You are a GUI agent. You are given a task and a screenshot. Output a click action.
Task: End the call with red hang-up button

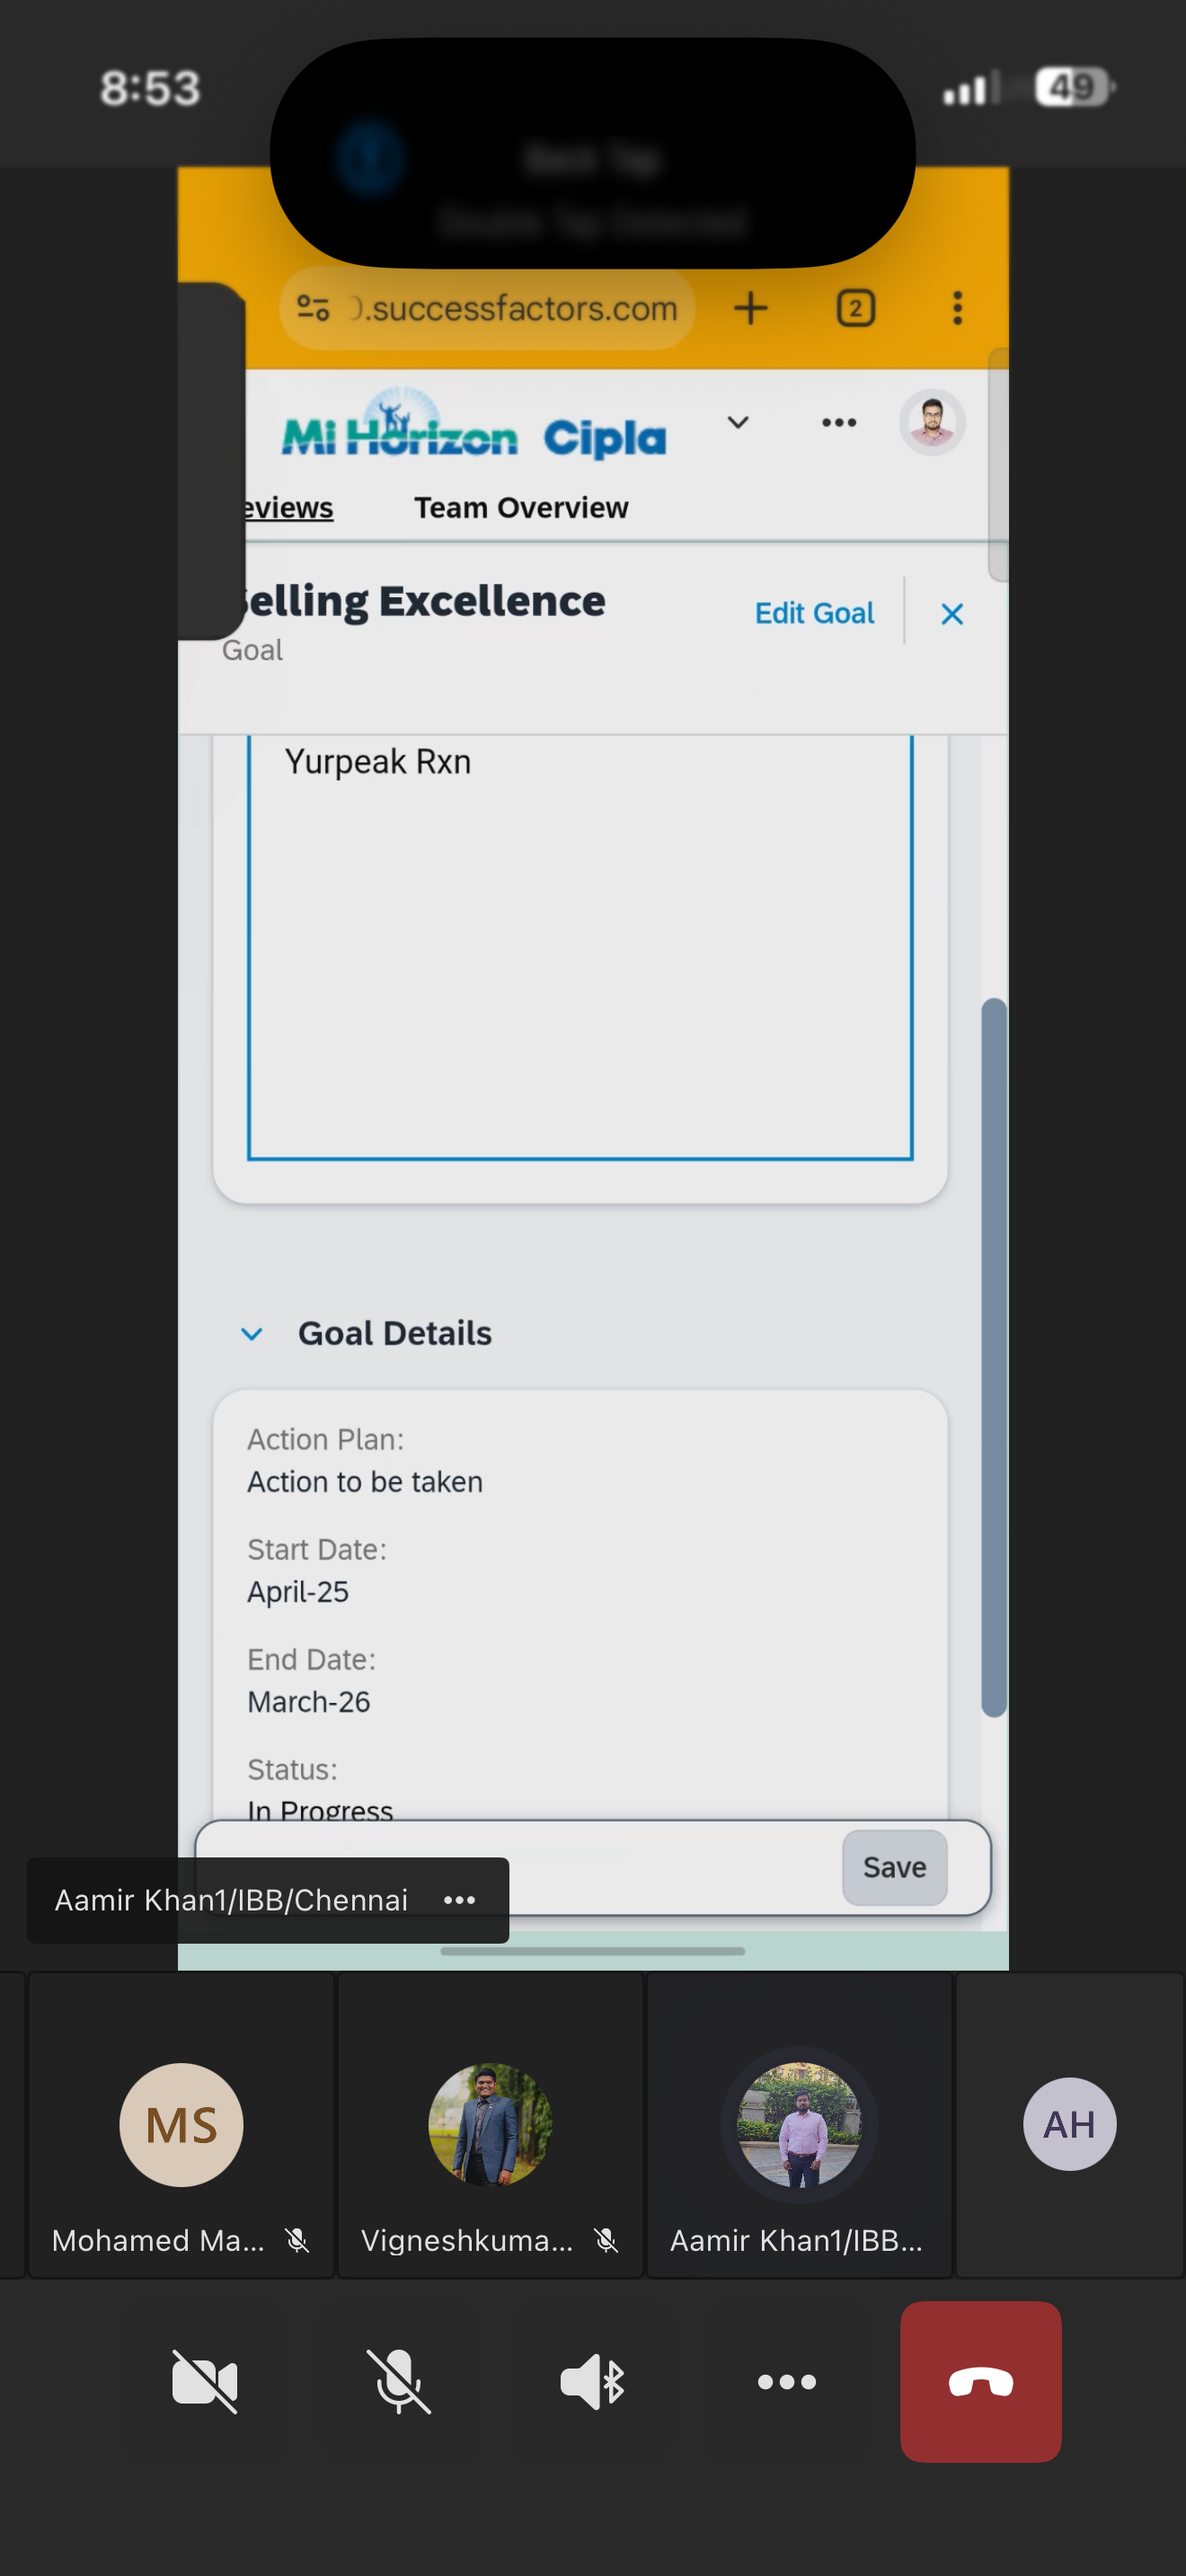[x=980, y=2381]
